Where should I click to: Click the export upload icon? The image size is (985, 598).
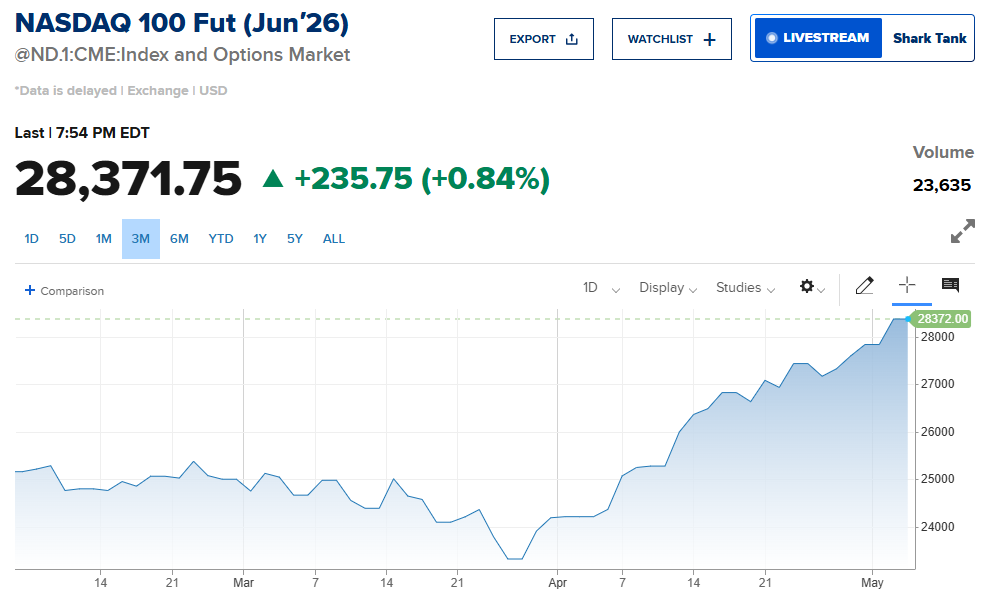coord(572,40)
